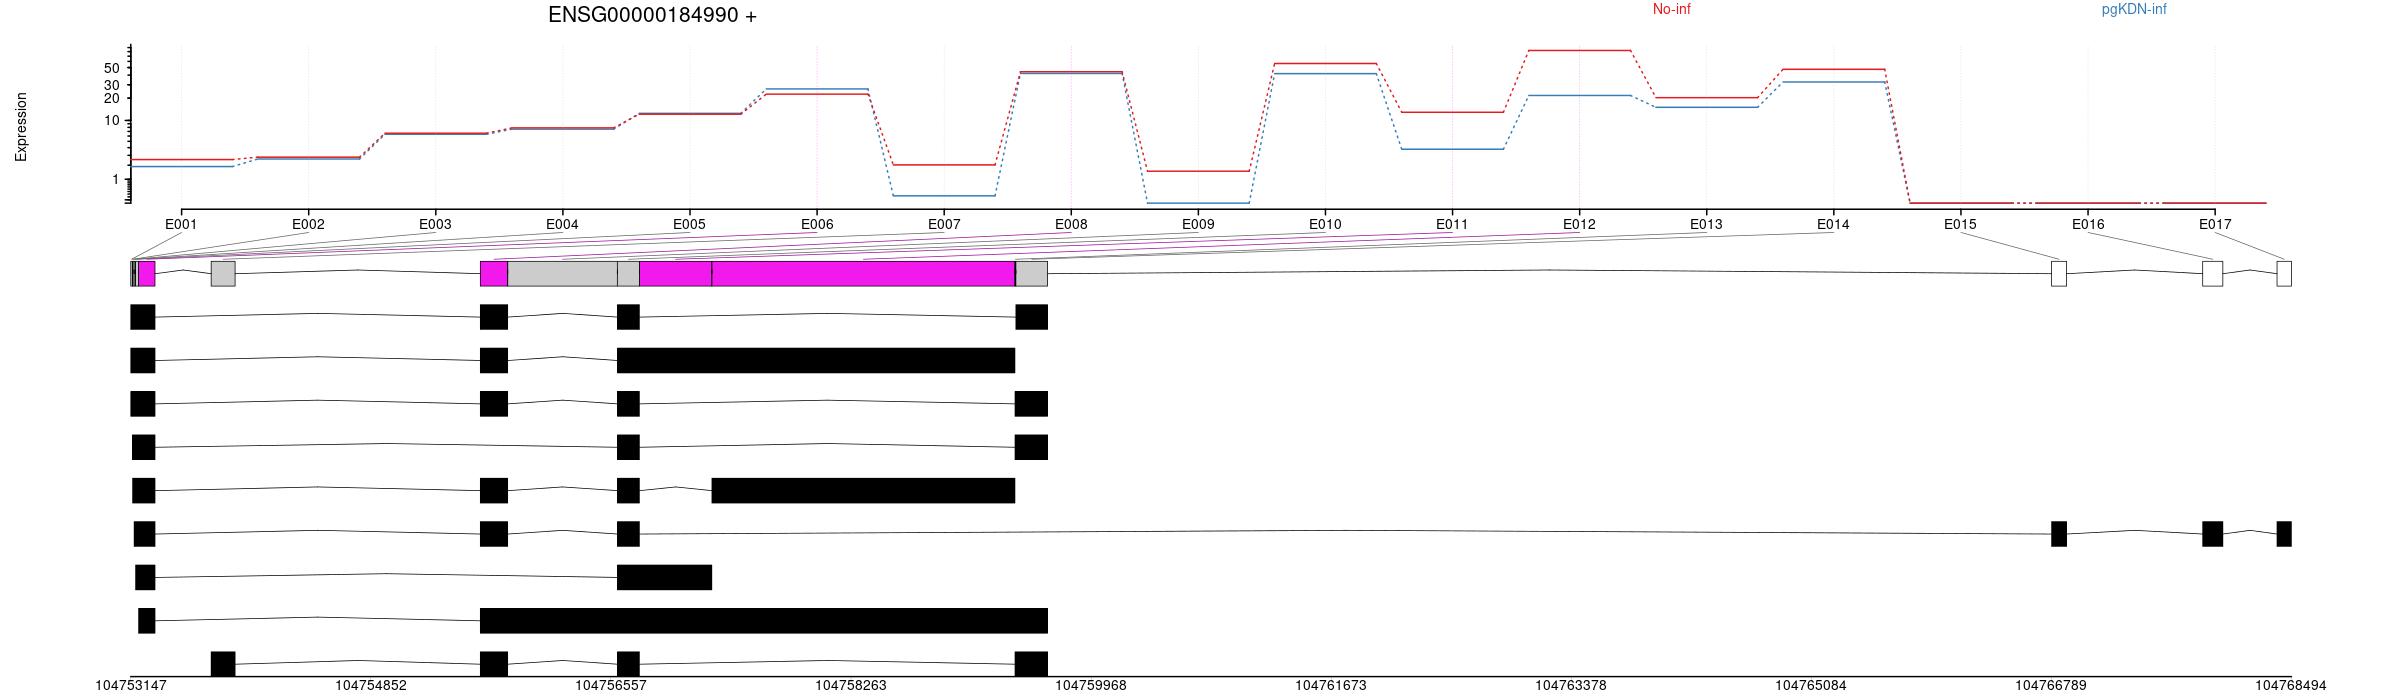2400x700 pixels.
Task: Click y-axis tick value 50
Action: (x=113, y=69)
